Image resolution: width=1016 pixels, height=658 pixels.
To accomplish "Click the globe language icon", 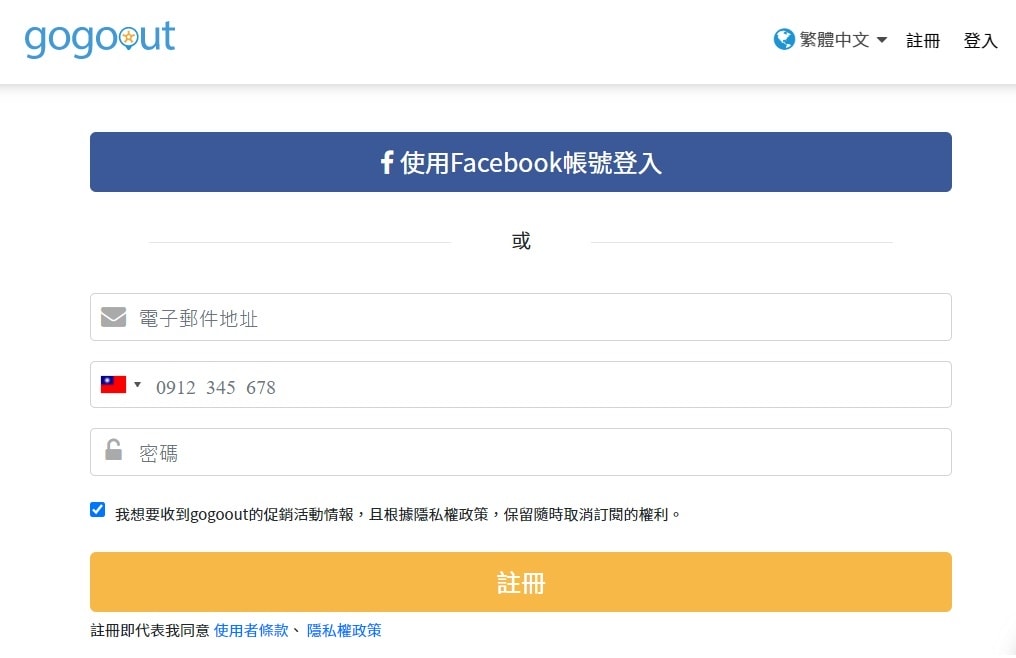I will pos(784,40).
